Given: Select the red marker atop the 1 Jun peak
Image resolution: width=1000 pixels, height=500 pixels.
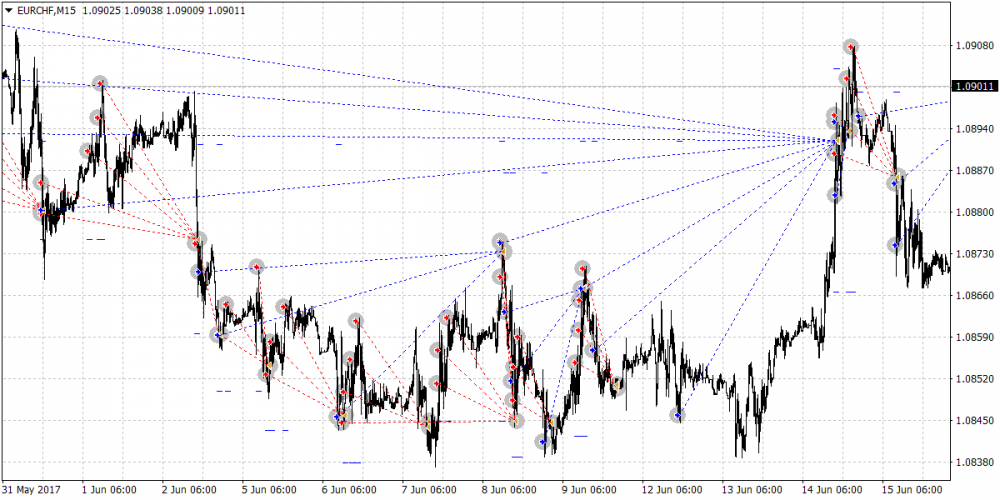Looking at the screenshot, I should point(99,83).
